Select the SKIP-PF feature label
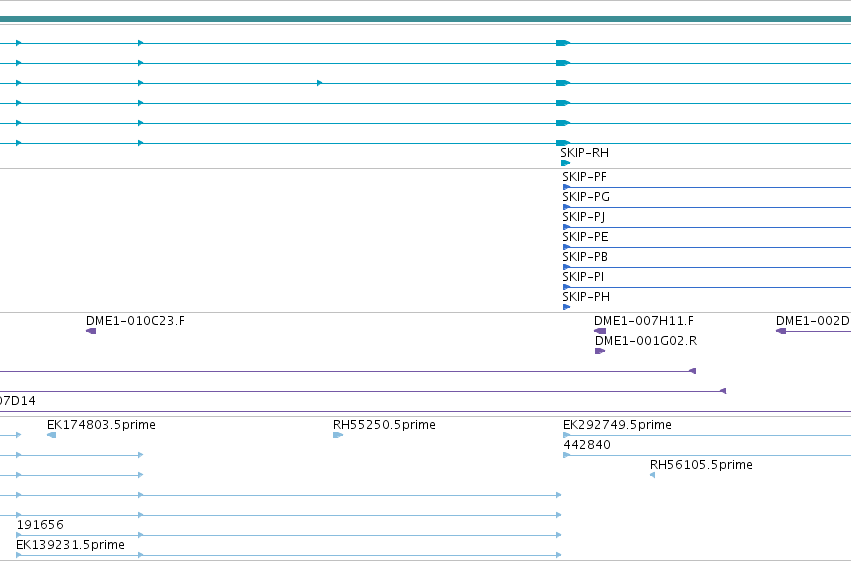 (585, 177)
